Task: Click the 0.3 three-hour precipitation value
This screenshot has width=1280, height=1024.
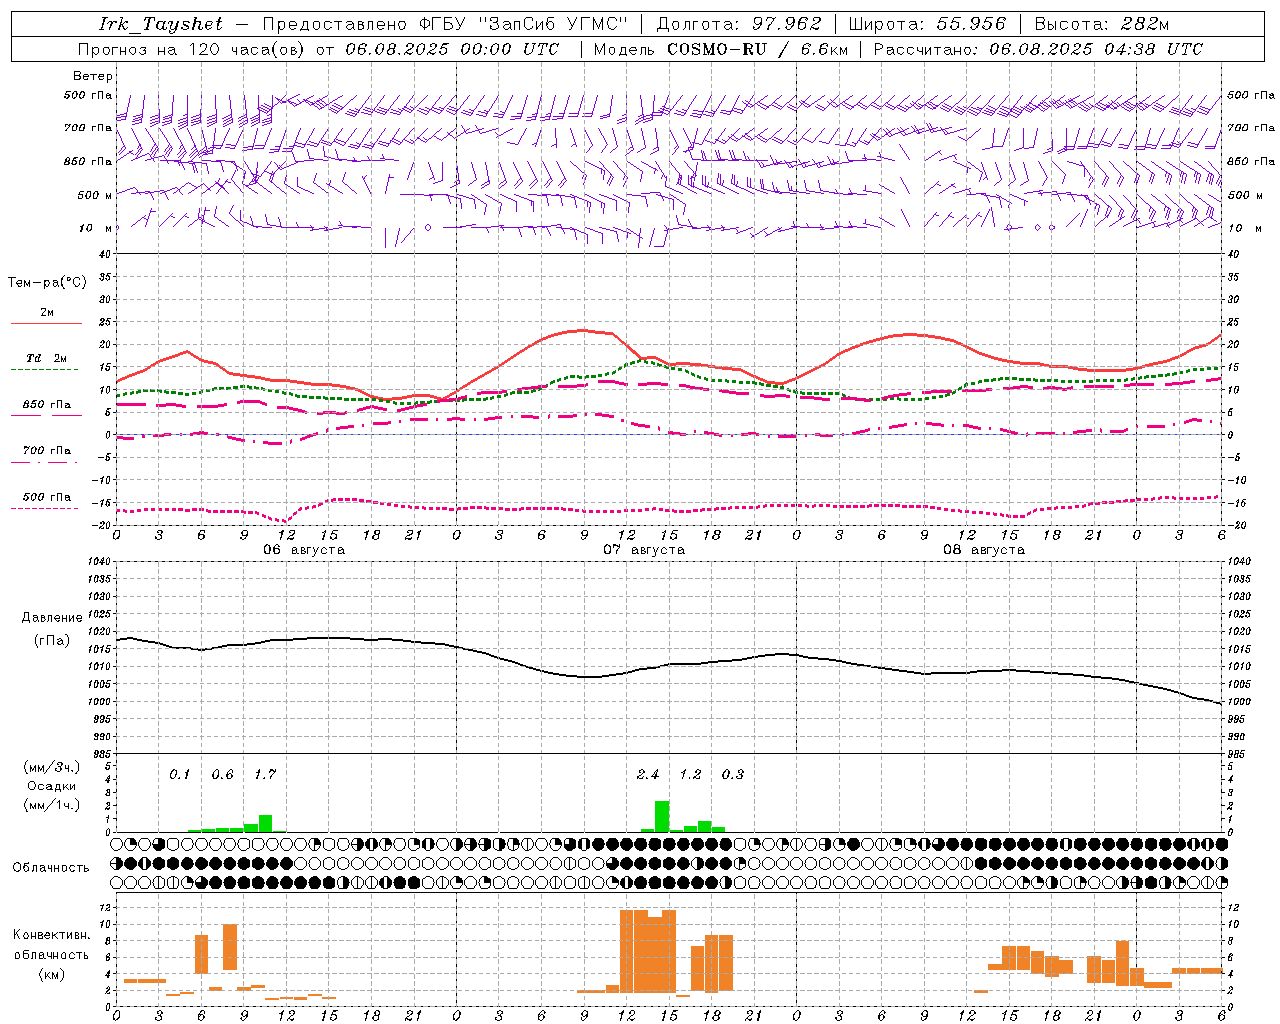Action: click(733, 775)
